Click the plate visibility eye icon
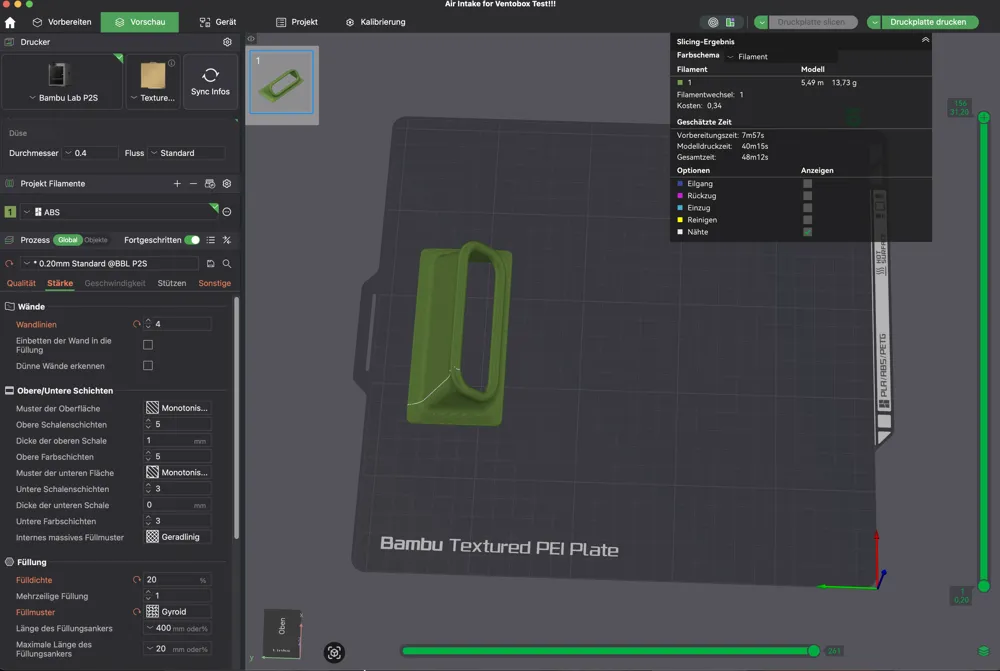This screenshot has width=1000, height=671. (251, 39)
